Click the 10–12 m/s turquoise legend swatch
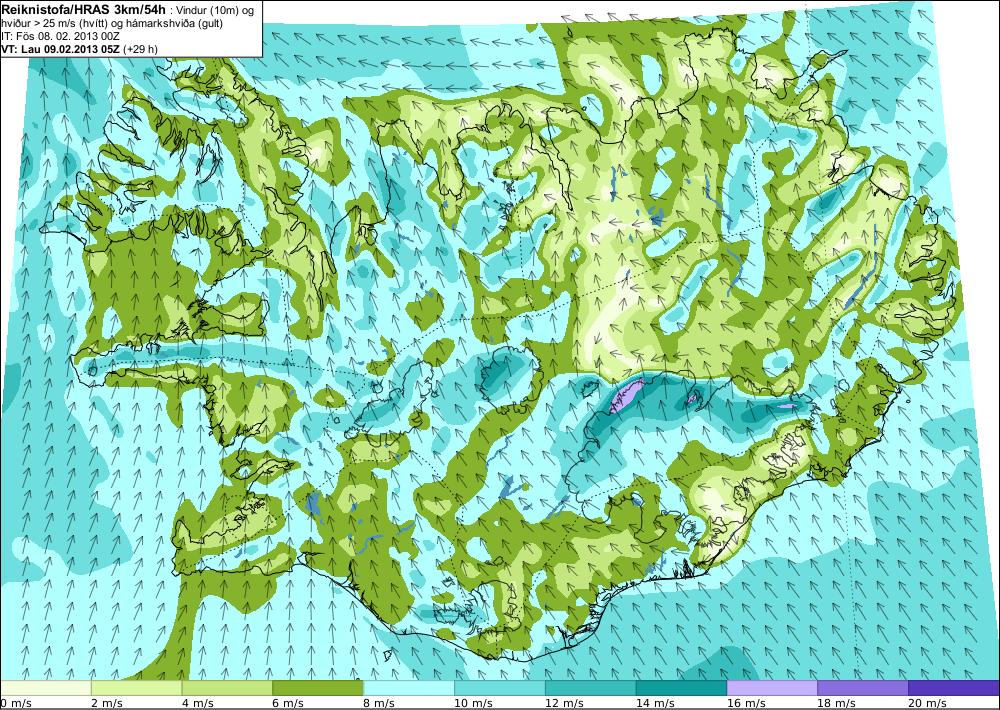Image resolution: width=1000 pixels, height=710 pixels. click(499, 688)
